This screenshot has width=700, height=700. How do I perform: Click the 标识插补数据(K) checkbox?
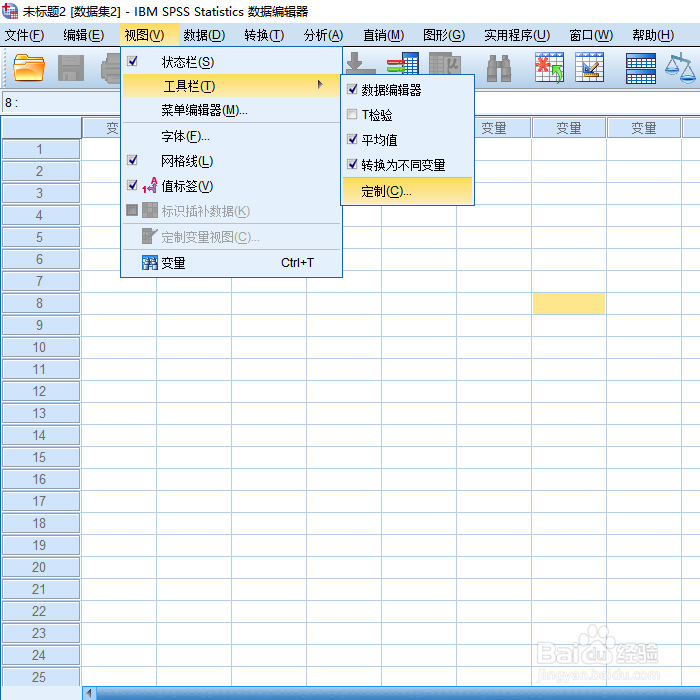point(132,210)
